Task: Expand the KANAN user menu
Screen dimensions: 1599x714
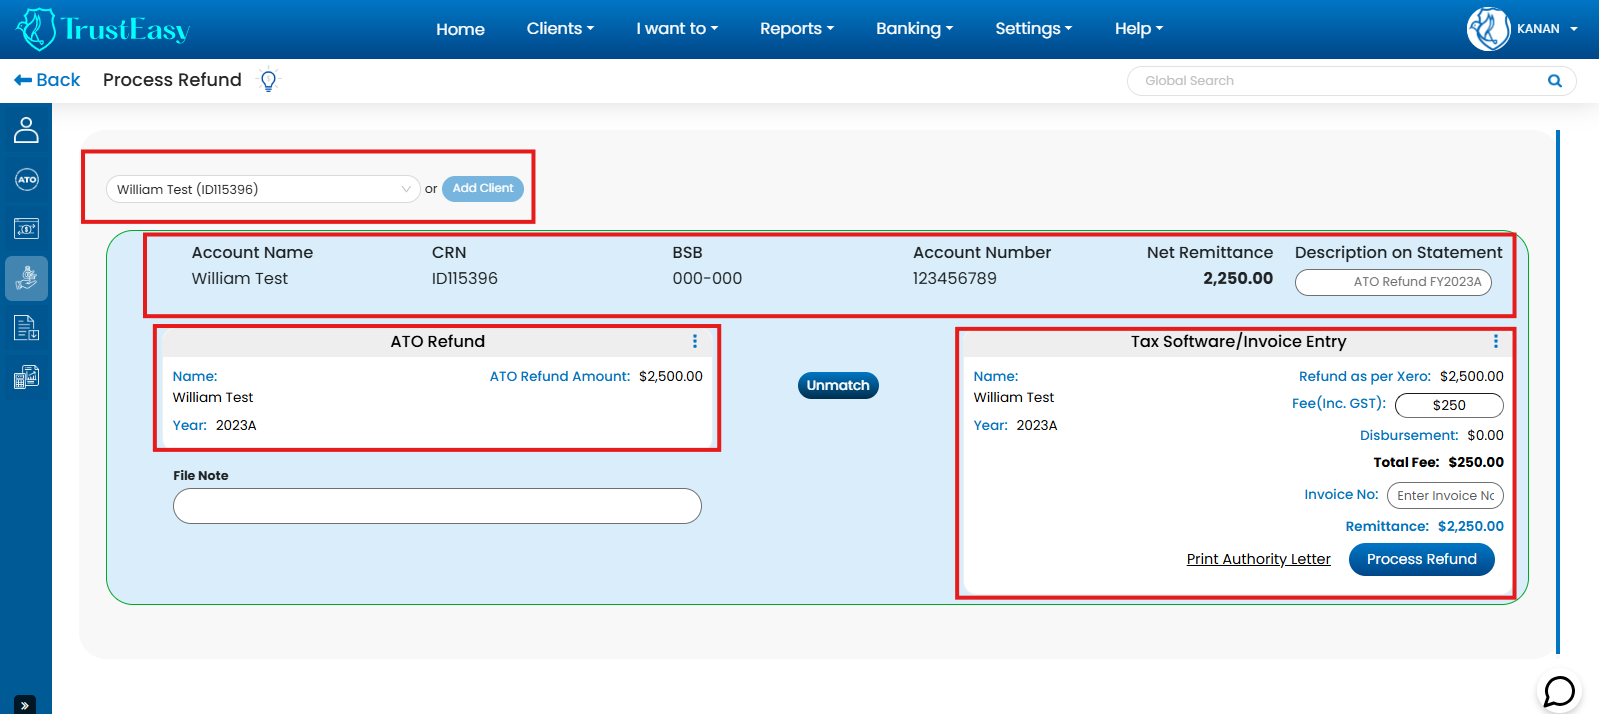Action: point(1523,29)
